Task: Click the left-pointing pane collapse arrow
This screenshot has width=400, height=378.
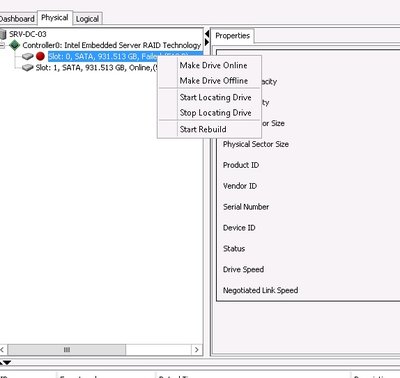Action: 207,34
